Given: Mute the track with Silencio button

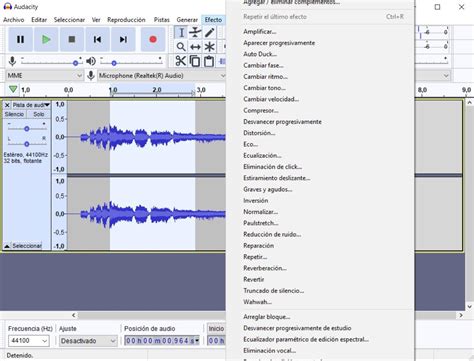Looking at the screenshot, I should point(14,114).
